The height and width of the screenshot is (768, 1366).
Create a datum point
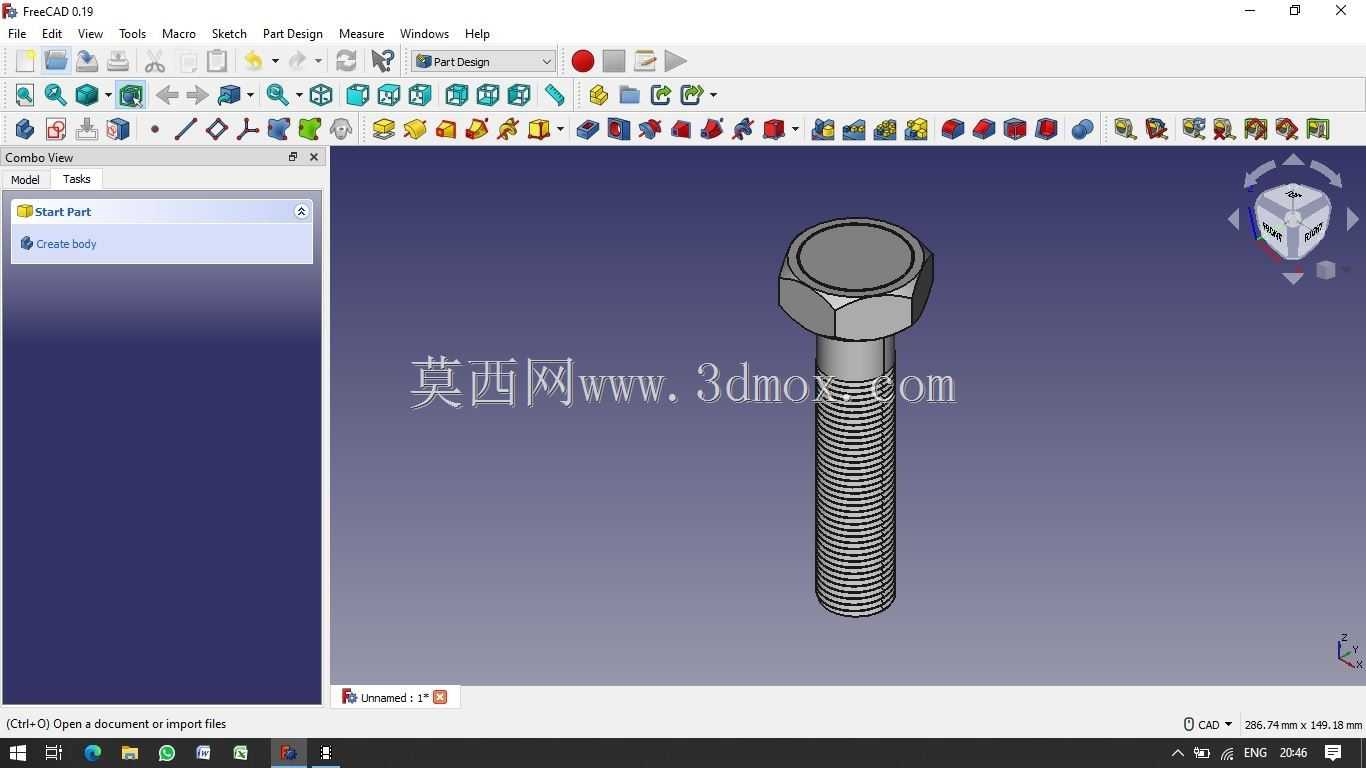tap(155, 129)
